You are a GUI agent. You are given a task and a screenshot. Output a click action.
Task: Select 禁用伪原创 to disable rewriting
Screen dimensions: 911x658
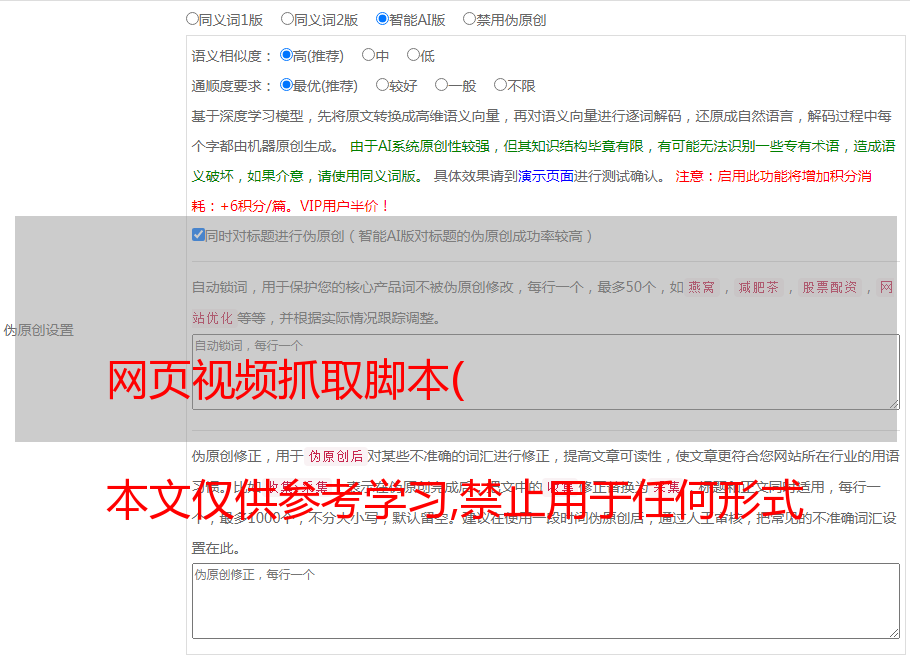pyautogui.click(x=470, y=18)
